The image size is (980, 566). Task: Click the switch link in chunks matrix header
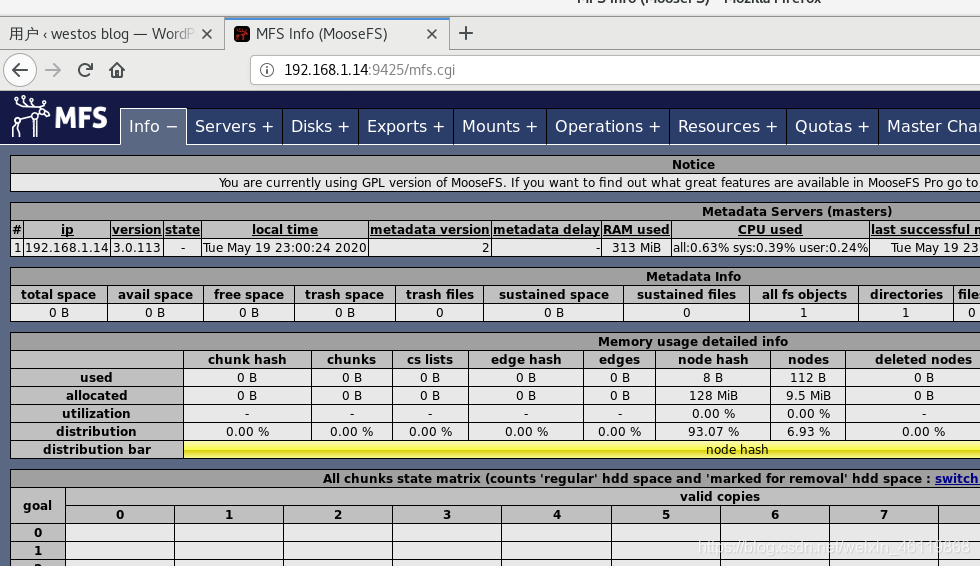pyautogui.click(x=956, y=479)
